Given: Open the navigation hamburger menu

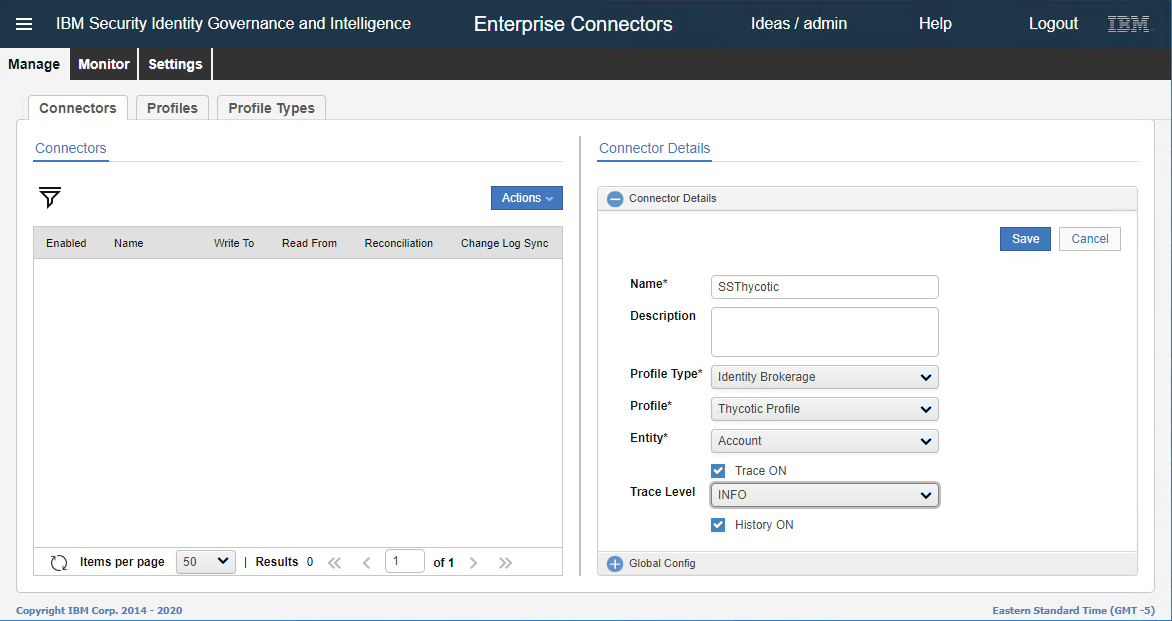Looking at the screenshot, I should (x=24, y=23).
